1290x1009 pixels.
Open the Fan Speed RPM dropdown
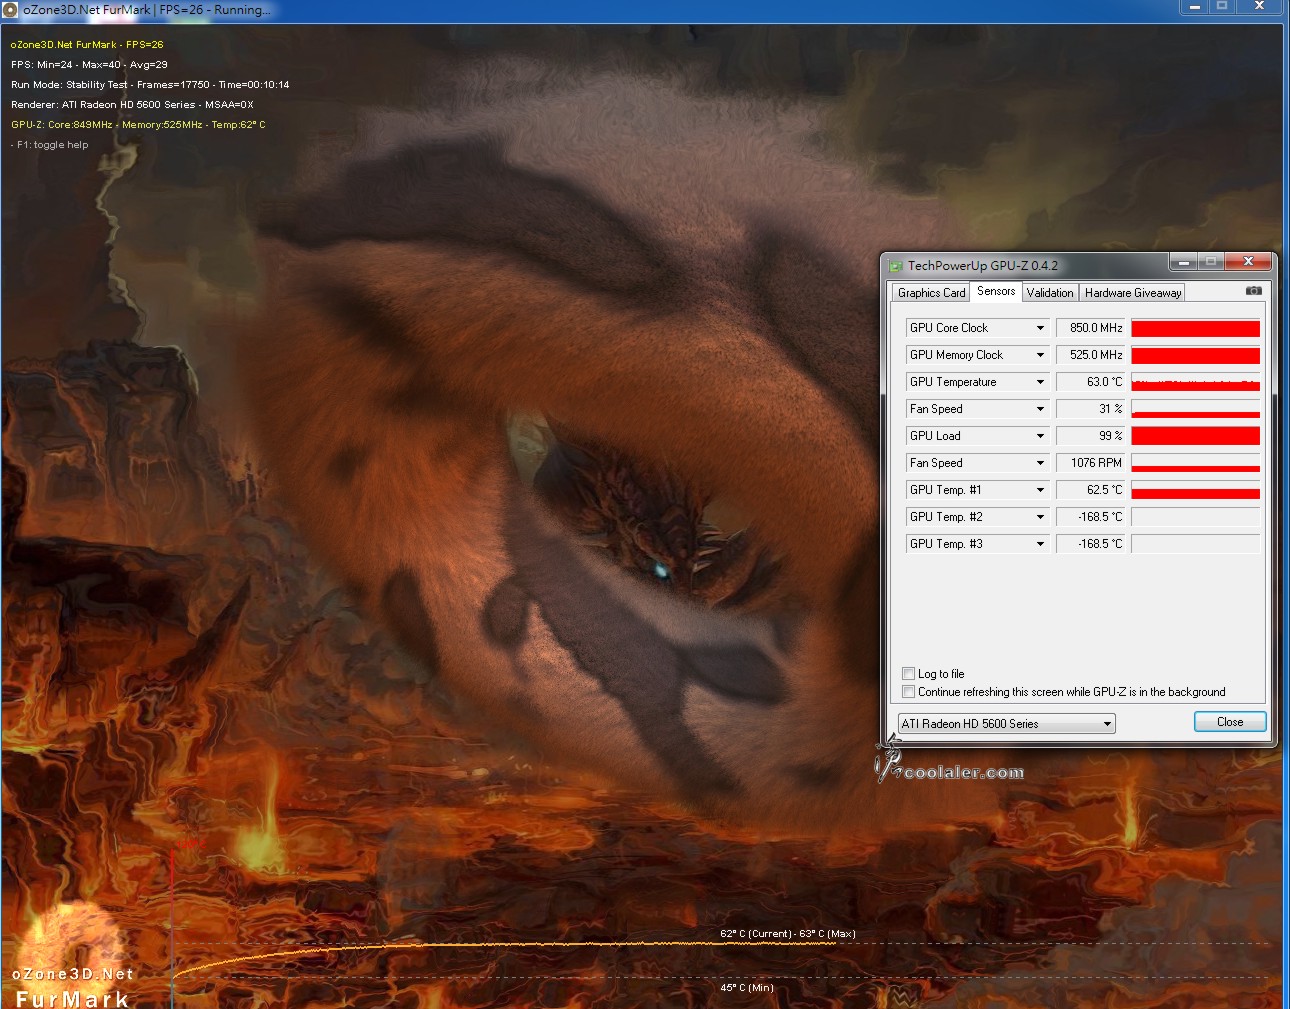[x=1040, y=463]
